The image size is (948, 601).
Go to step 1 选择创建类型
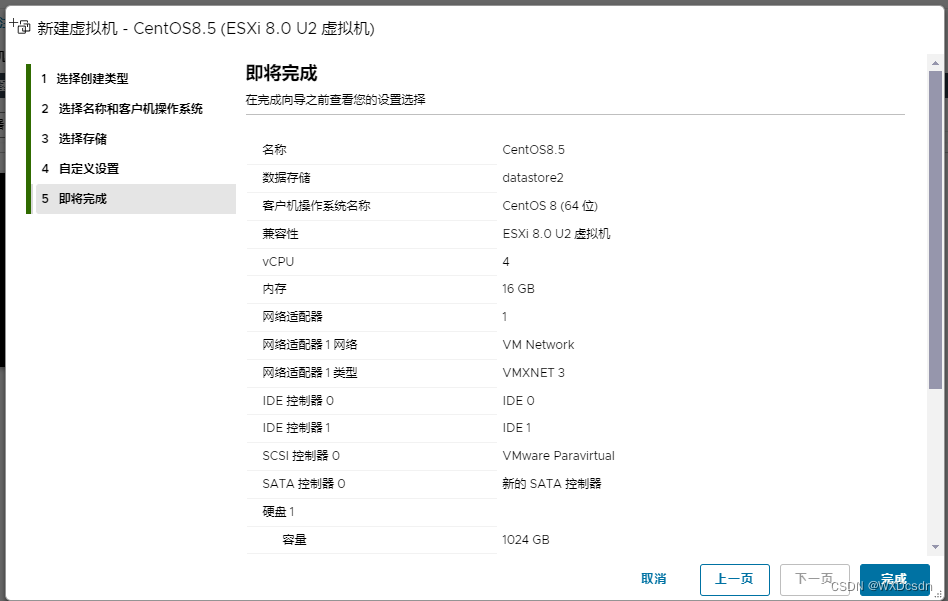pos(85,79)
